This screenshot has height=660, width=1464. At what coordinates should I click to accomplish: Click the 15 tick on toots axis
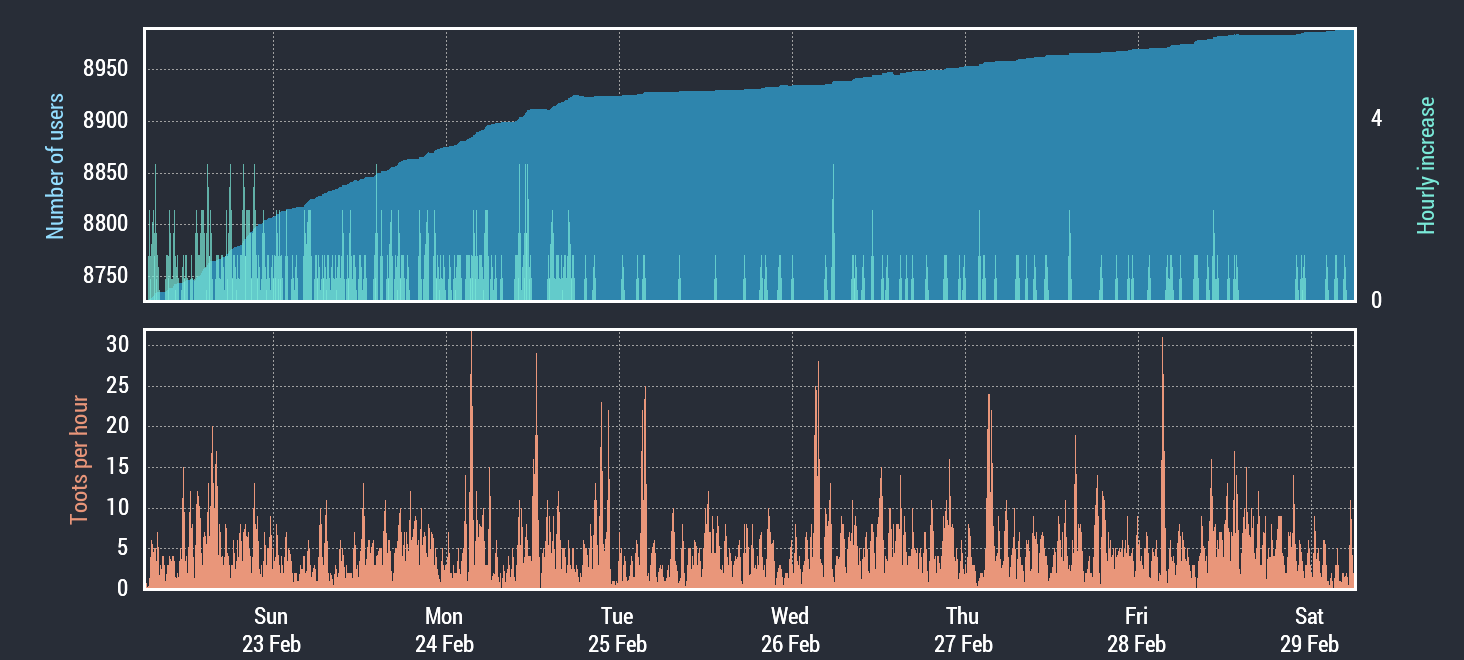pos(117,467)
